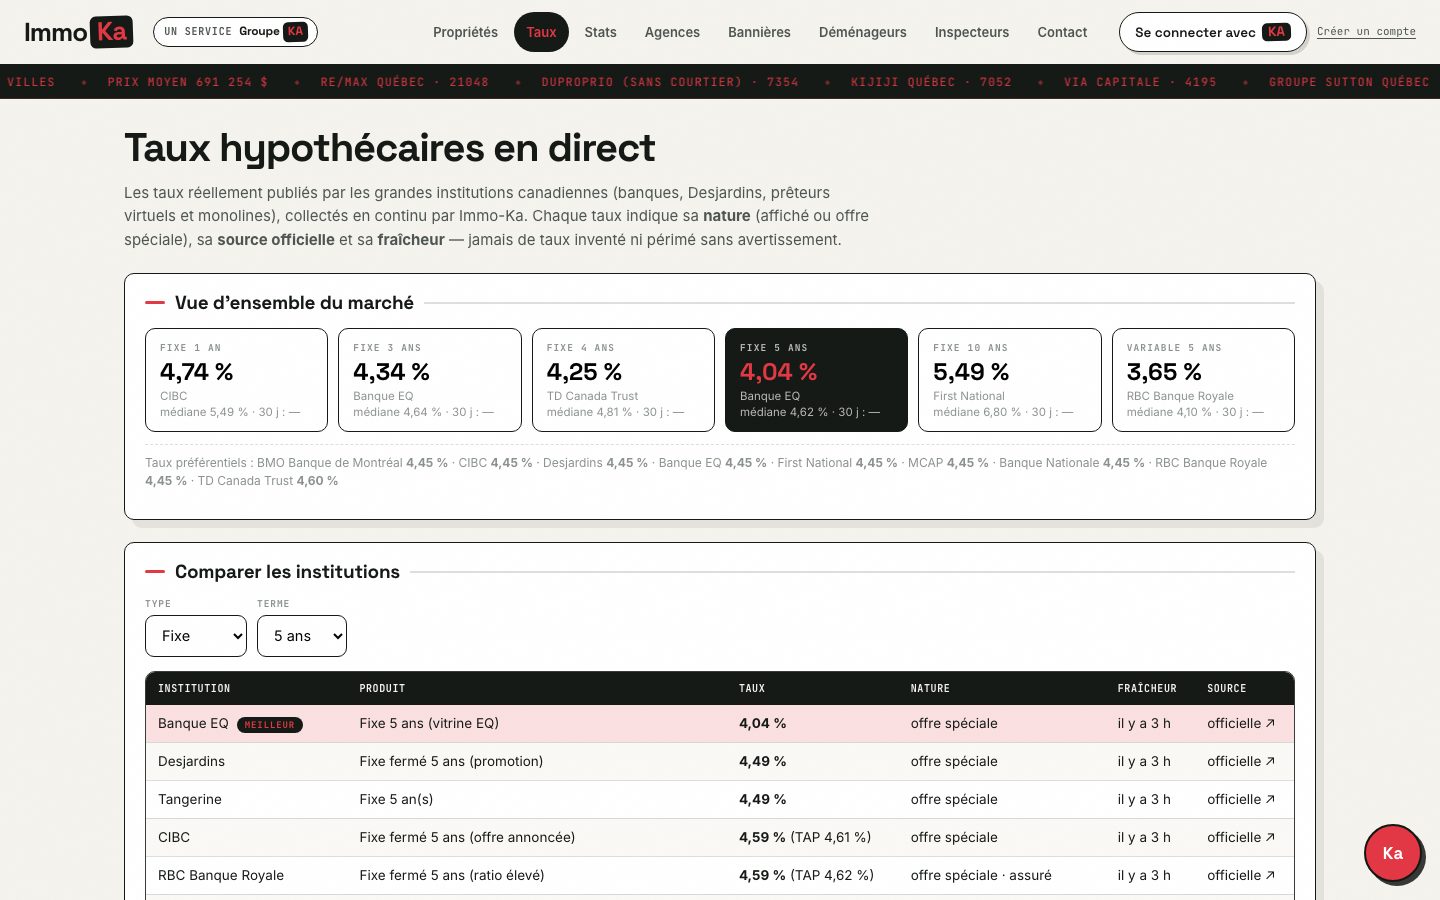Open the Type dropdown showing Fixe
The height and width of the screenshot is (900, 1440).
(x=196, y=636)
